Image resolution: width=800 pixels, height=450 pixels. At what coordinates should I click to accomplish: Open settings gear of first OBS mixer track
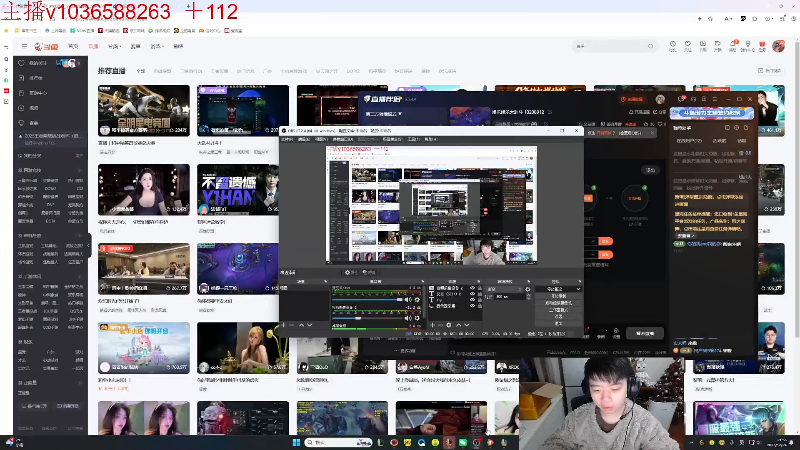[417, 300]
